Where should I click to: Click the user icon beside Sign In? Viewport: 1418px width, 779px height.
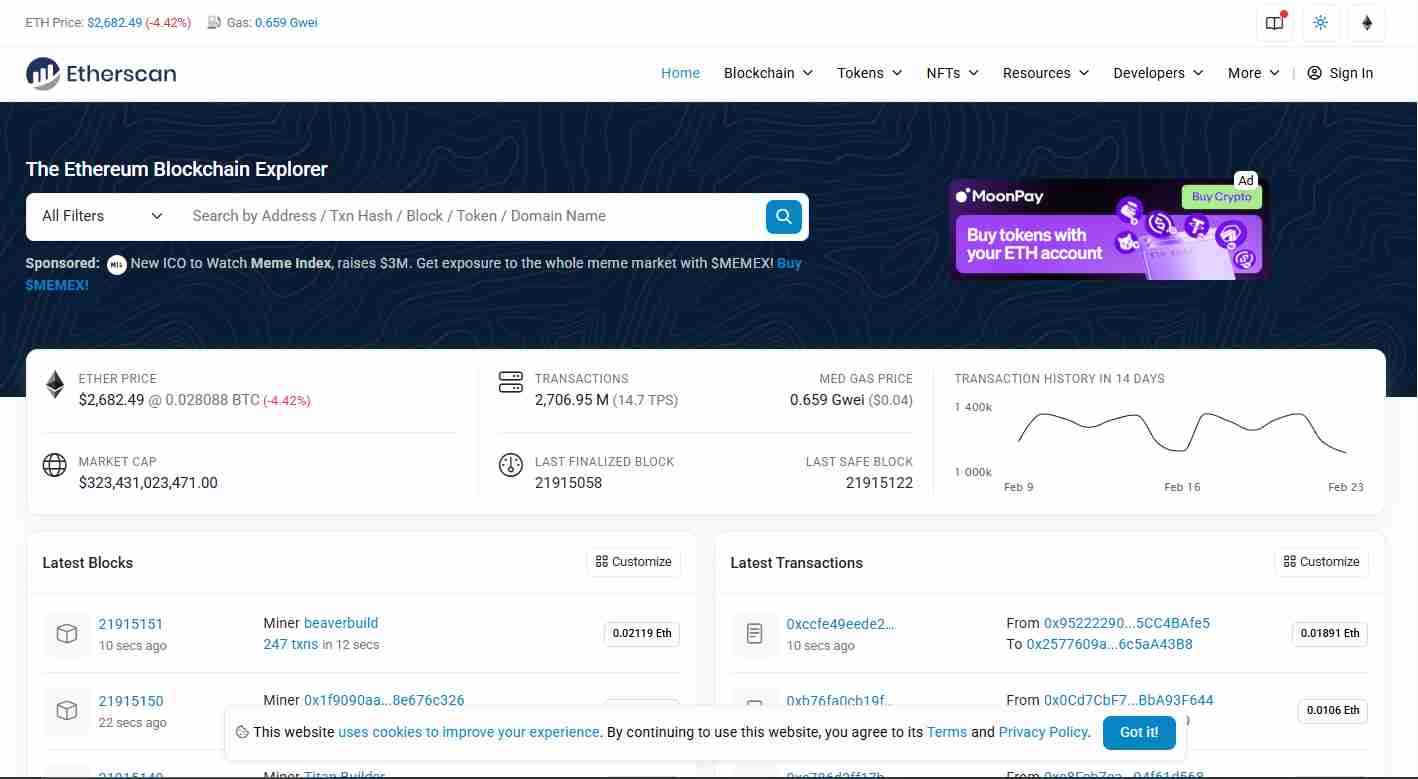click(1315, 73)
